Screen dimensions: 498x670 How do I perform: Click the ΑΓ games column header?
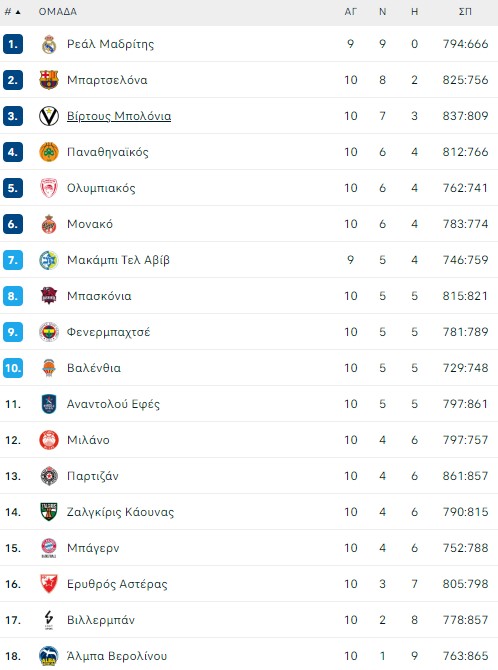[x=351, y=12]
